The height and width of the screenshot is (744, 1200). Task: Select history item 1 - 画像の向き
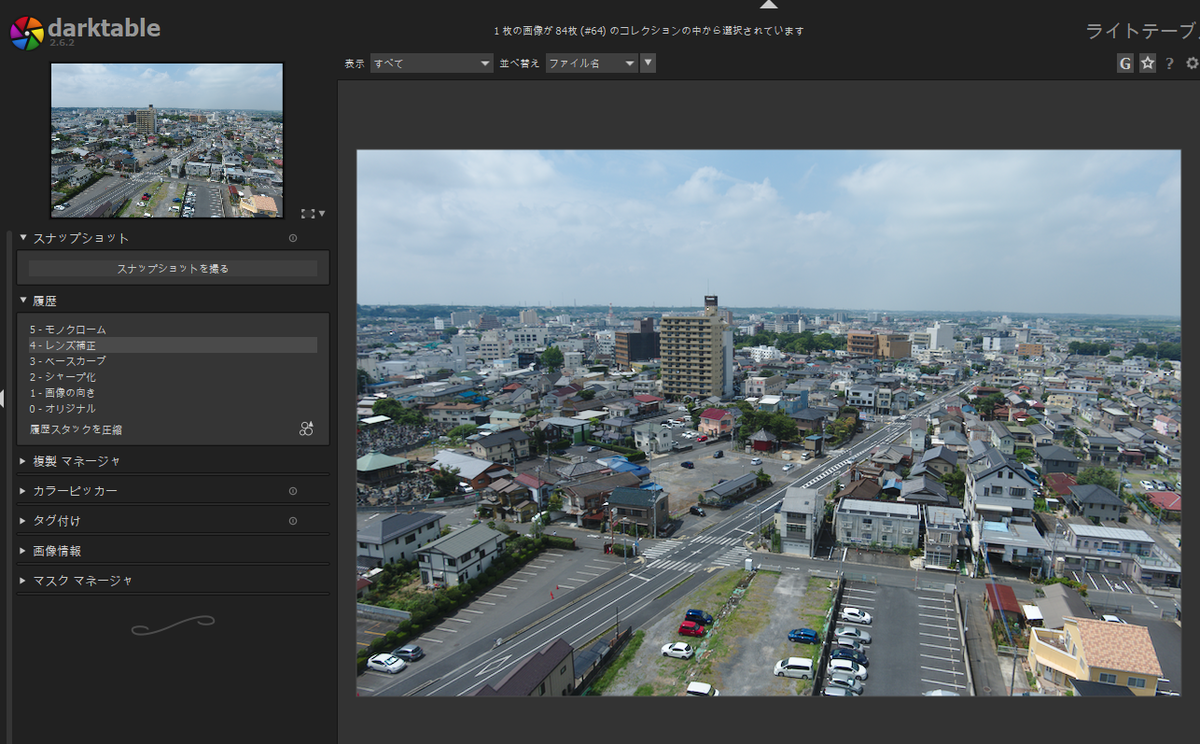(x=173, y=393)
